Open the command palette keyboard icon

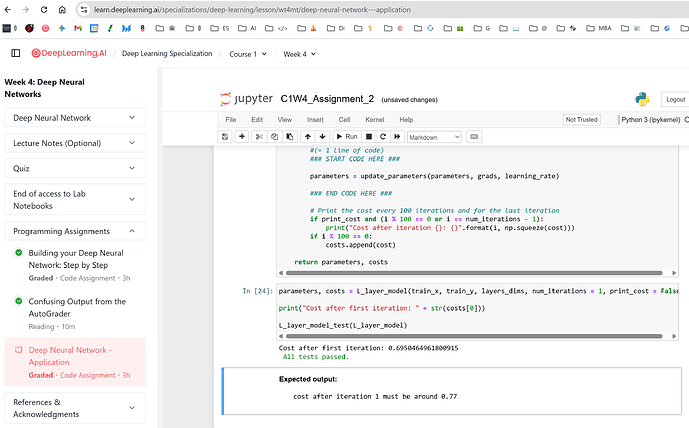(x=473, y=136)
